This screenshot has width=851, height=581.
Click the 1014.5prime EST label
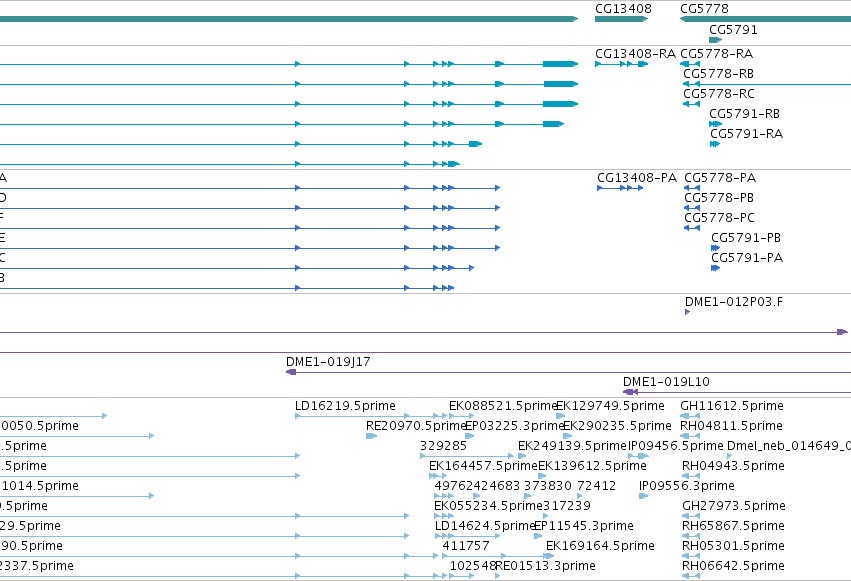[x=40, y=486]
